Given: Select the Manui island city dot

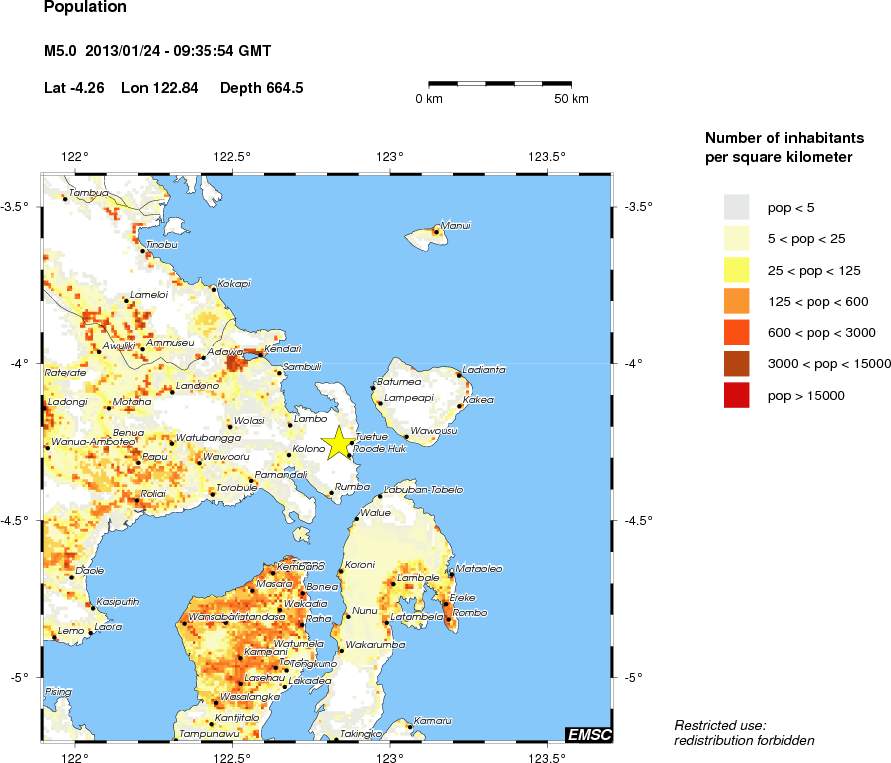Looking at the screenshot, I should 436,231.
